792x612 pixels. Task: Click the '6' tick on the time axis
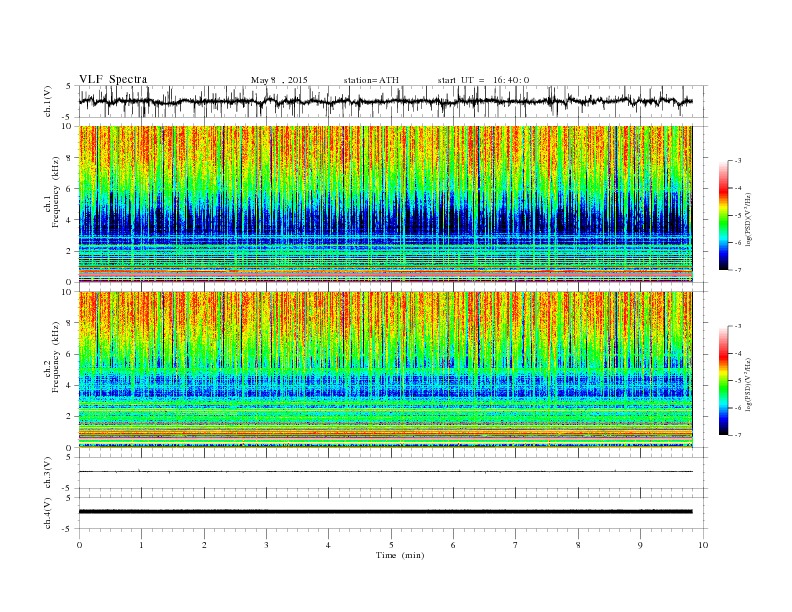453,545
